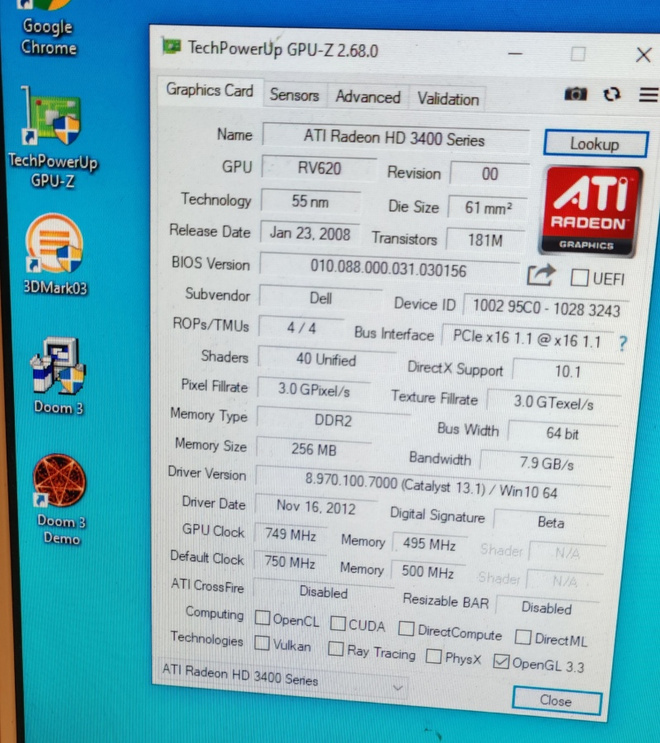Viewport: 660px width, 743px height.
Task: Launch the 3DMark03 desktop shortcut
Action: 55,254
